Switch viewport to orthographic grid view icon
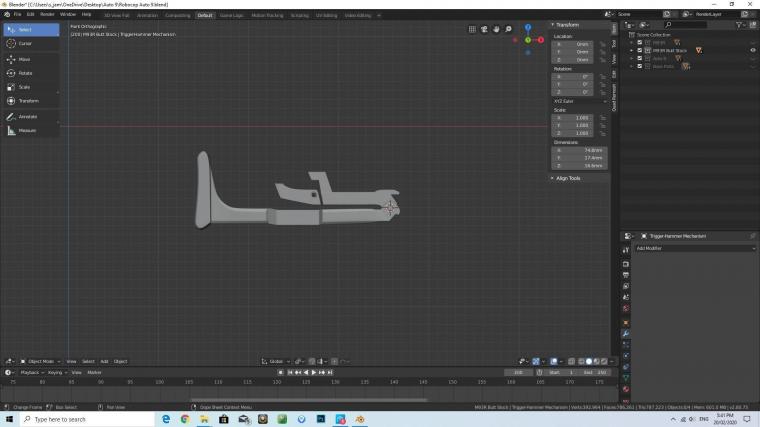This screenshot has height=427, width=760. point(472,29)
